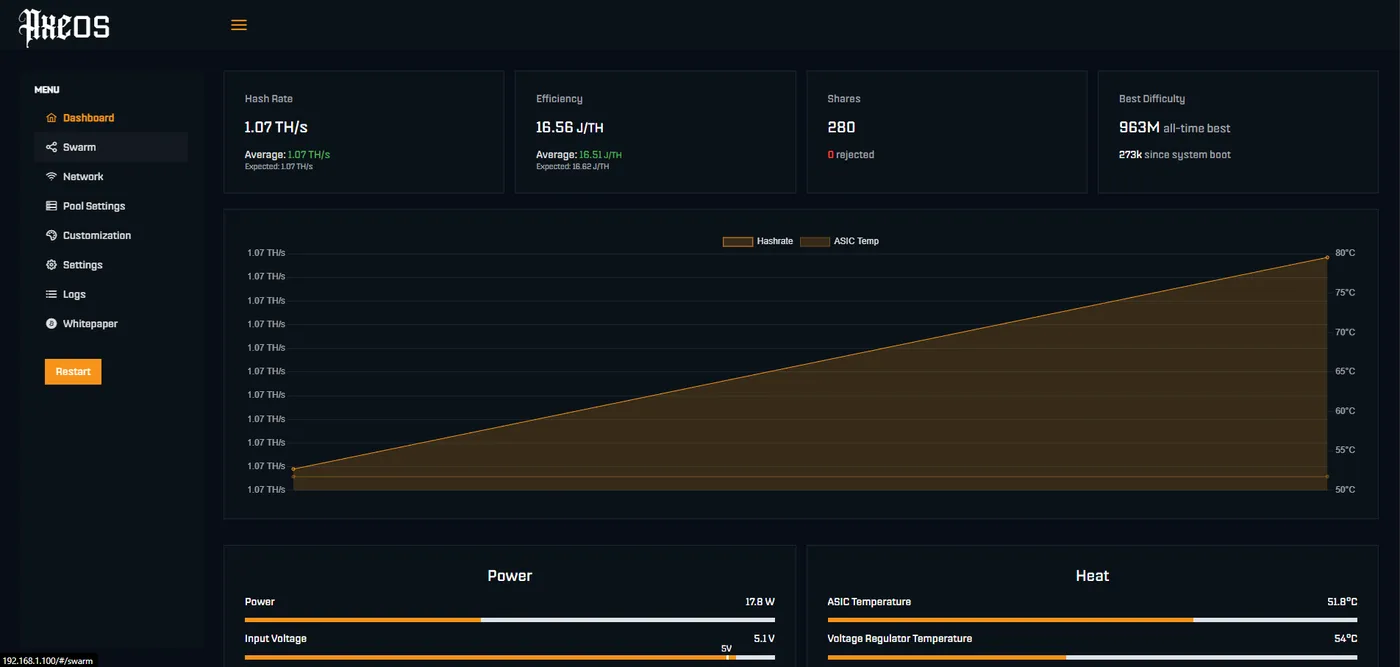The height and width of the screenshot is (667, 1400).
Task: Click the Dashboard home icon
Action: 52,118
